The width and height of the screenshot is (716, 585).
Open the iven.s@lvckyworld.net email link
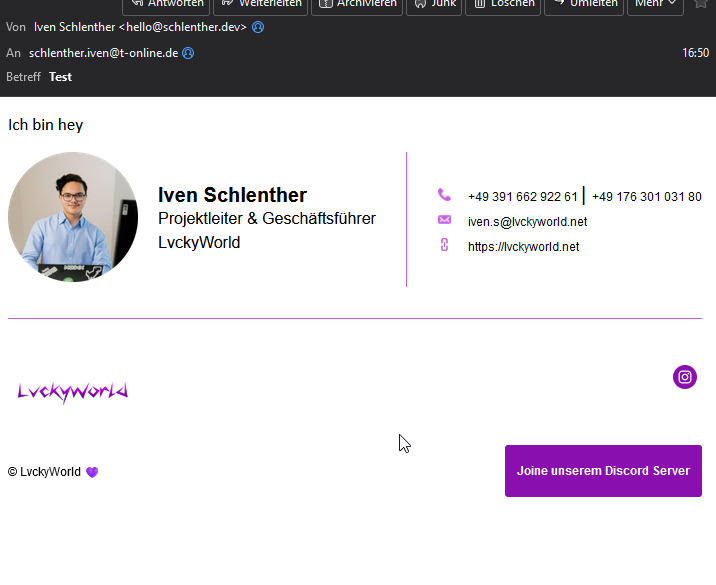click(x=527, y=222)
